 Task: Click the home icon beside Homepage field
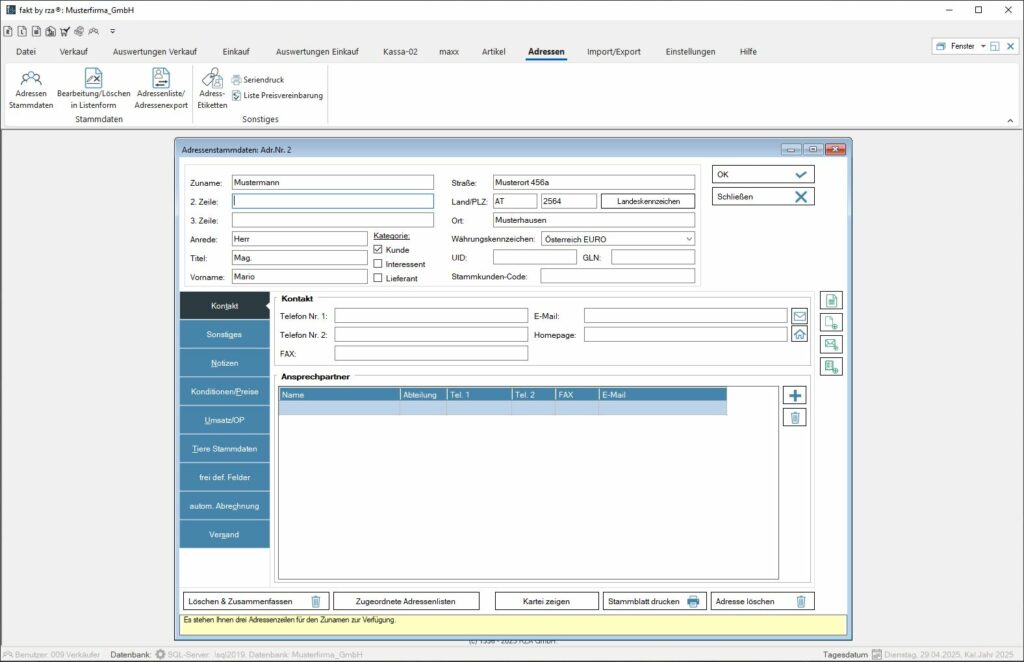(x=799, y=334)
